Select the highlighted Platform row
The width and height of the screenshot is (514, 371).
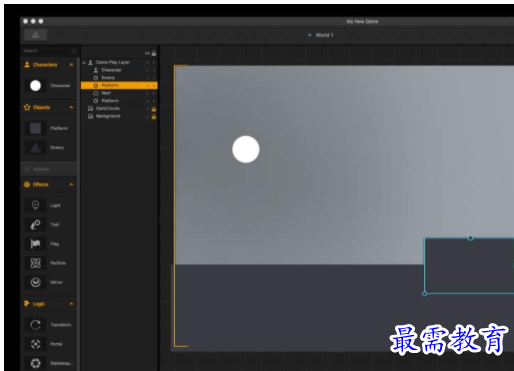point(119,85)
